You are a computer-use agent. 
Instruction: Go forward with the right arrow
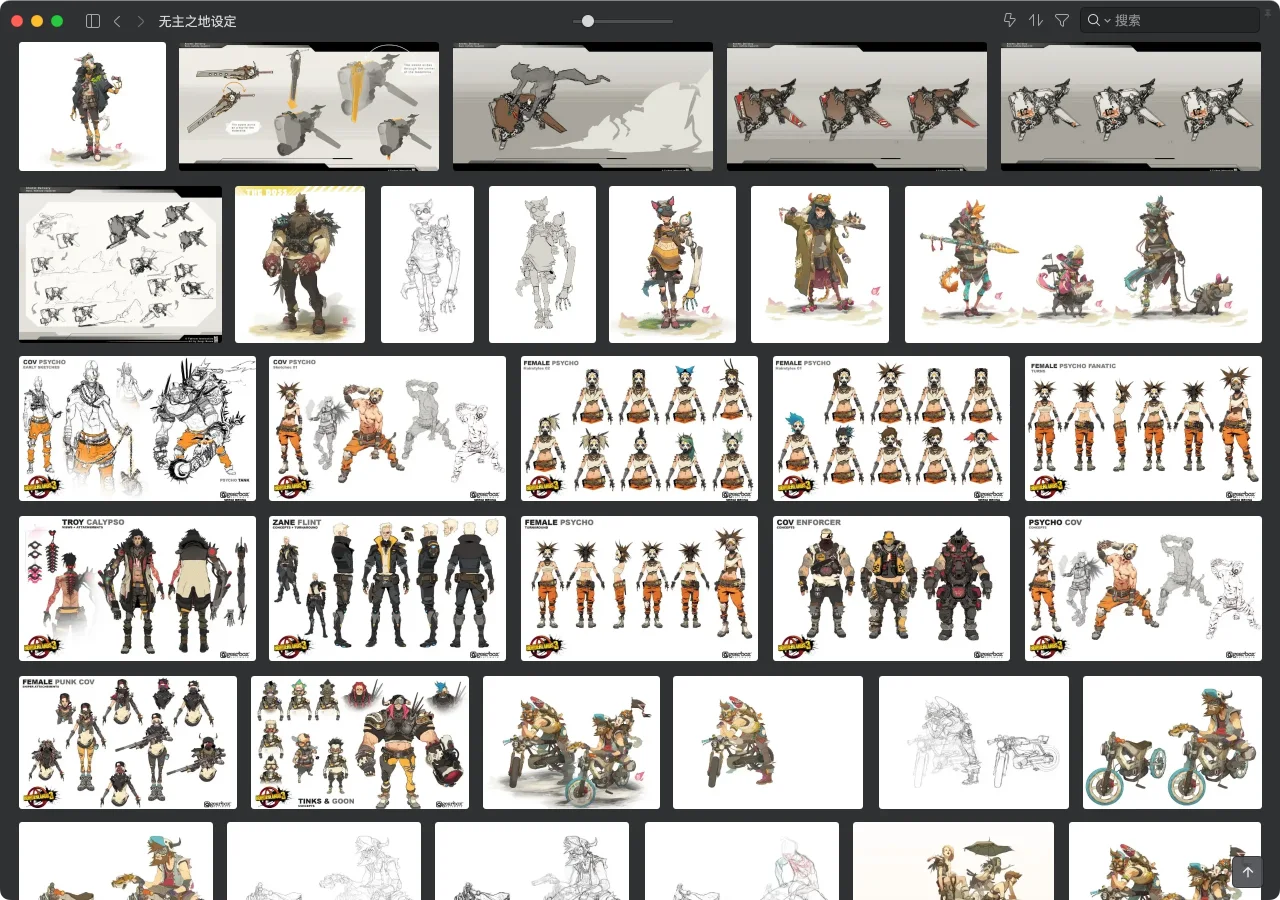pos(140,21)
